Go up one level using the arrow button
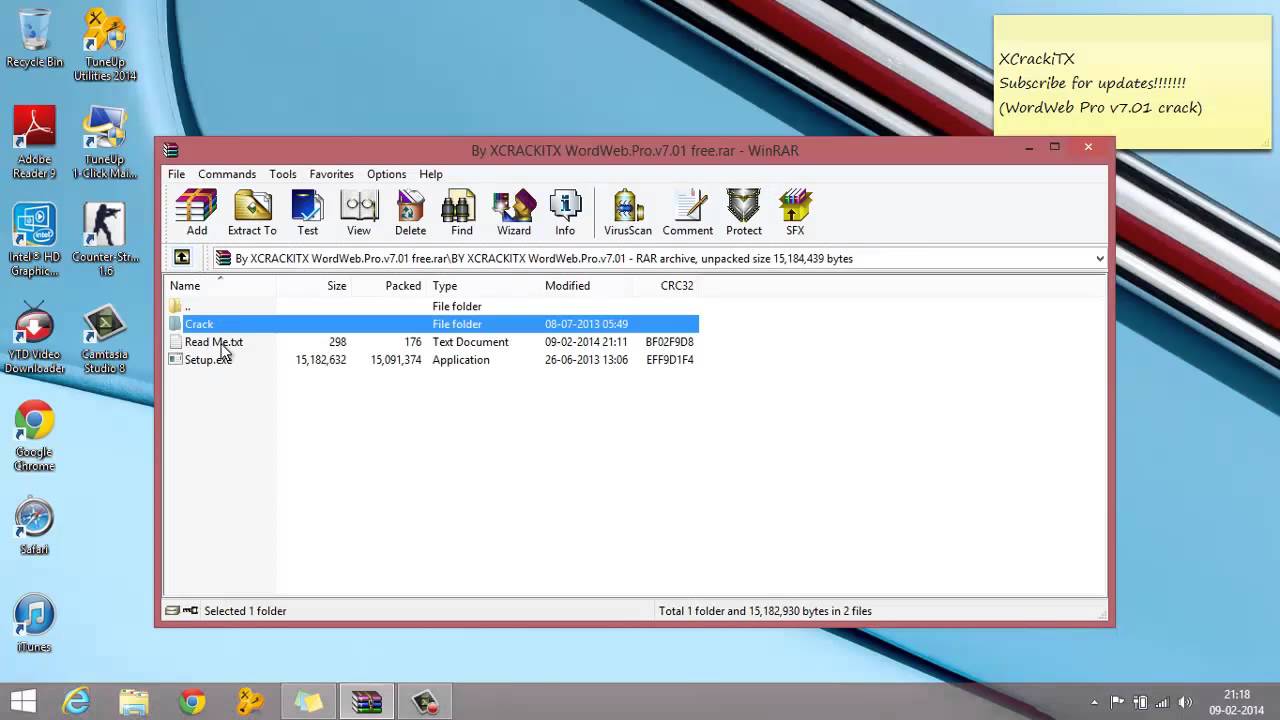 (182, 258)
